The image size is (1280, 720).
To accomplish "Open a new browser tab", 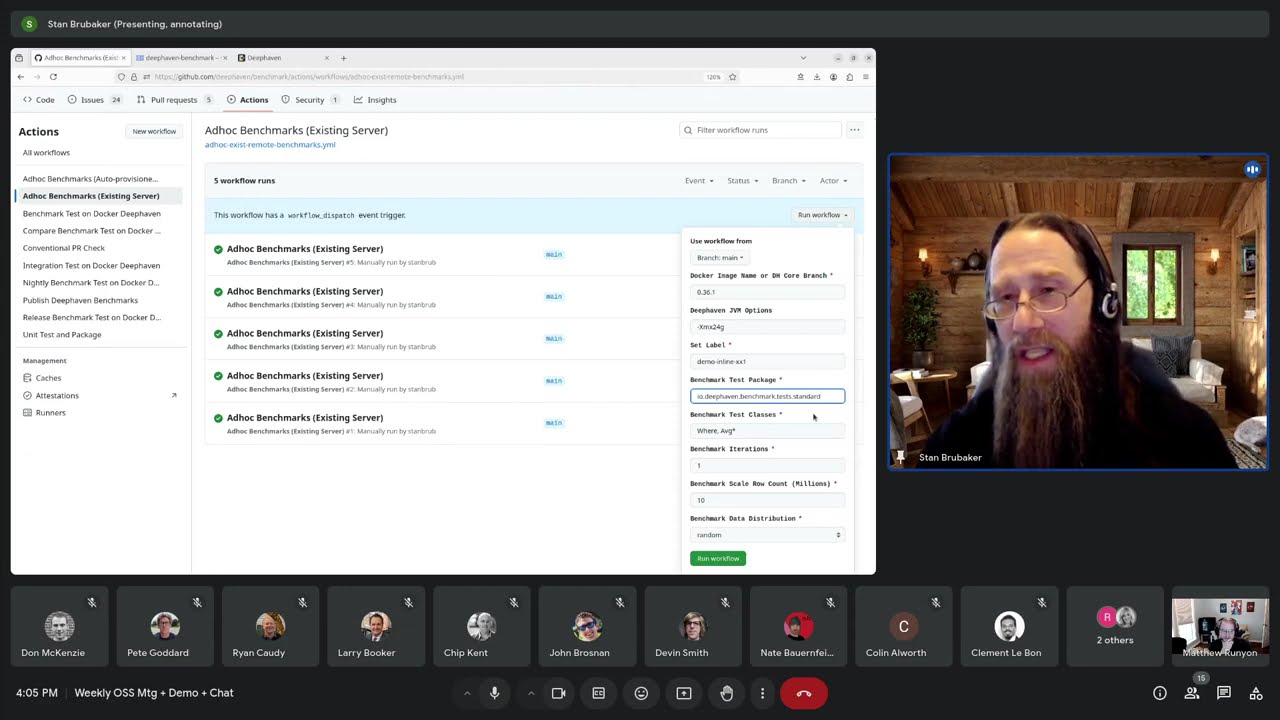I will [343, 58].
